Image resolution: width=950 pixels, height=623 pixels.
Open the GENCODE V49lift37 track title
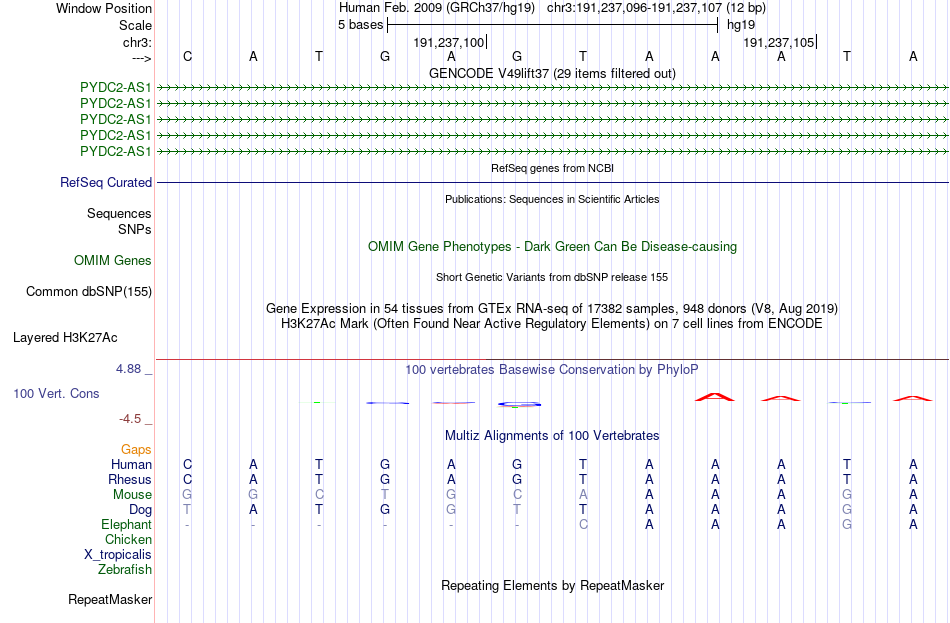point(552,73)
